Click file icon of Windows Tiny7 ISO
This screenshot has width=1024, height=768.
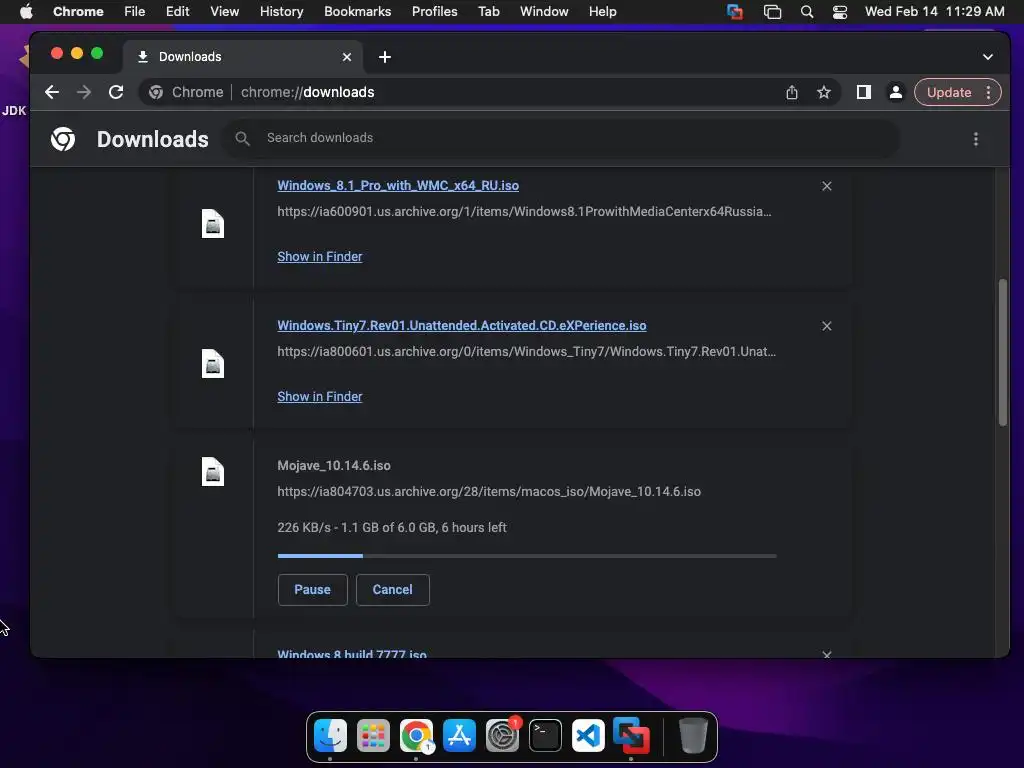(212, 364)
